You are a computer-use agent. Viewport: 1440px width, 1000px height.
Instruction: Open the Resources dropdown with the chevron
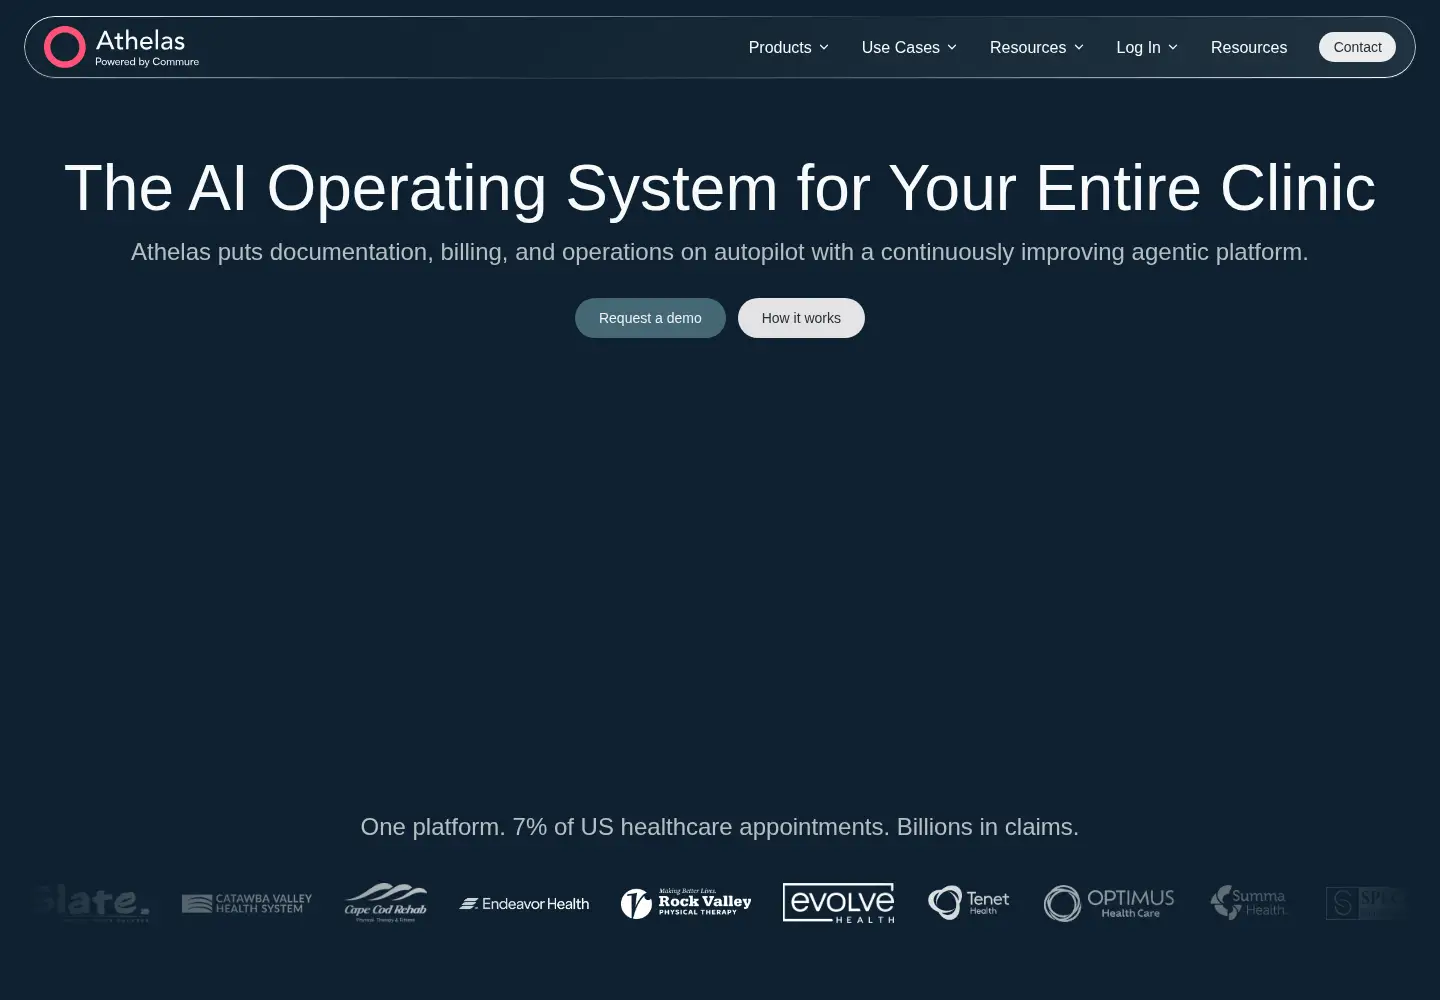[x=1037, y=47]
